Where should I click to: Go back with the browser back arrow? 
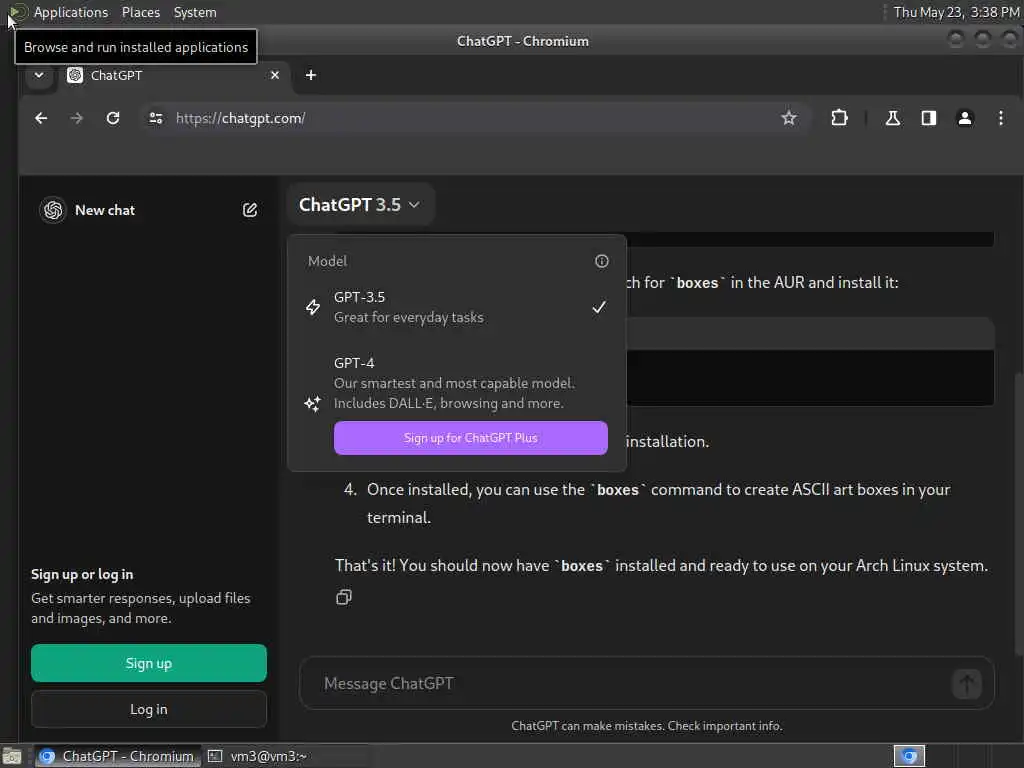(x=41, y=118)
